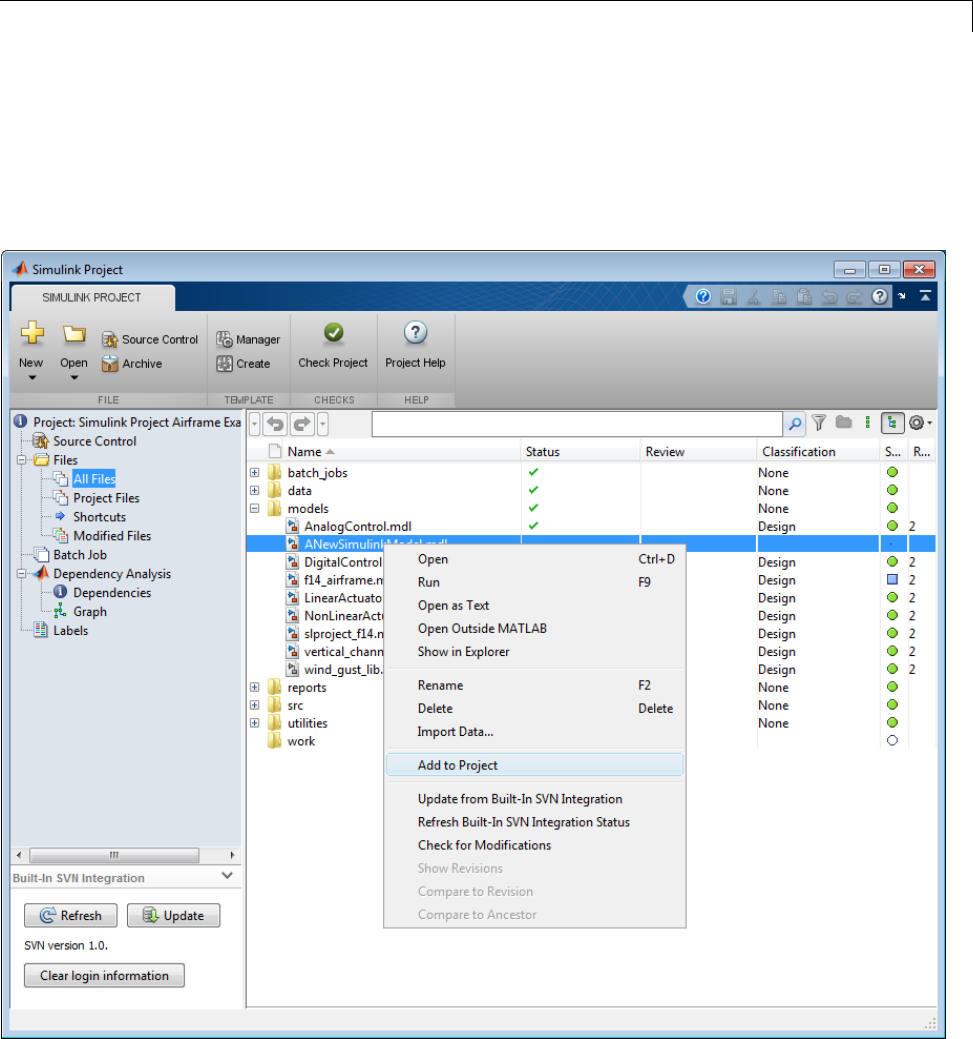The width and height of the screenshot is (973, 1039).
Task: Minimize the toolstrip with the top-right arrow
Action: tap(925, 296)
